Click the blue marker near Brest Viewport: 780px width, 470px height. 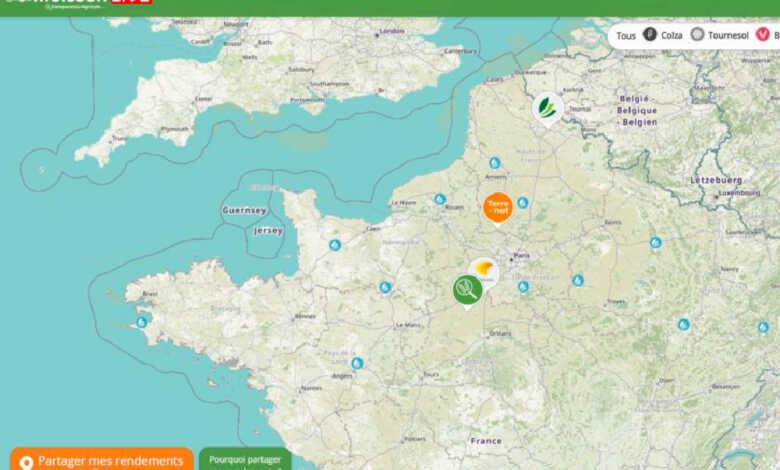coord(142,322)
